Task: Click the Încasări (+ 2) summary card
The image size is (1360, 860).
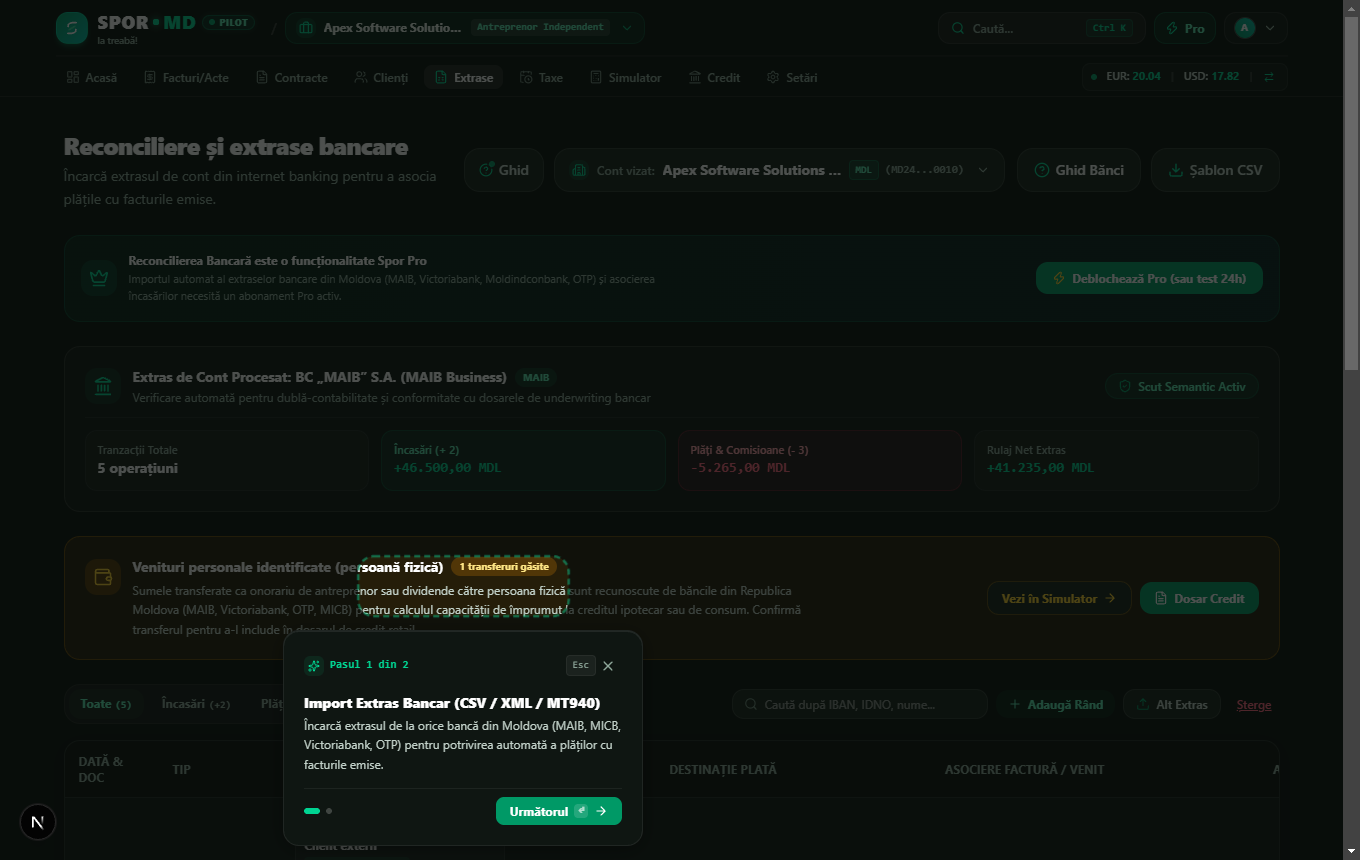Action: tap(523, 459)
